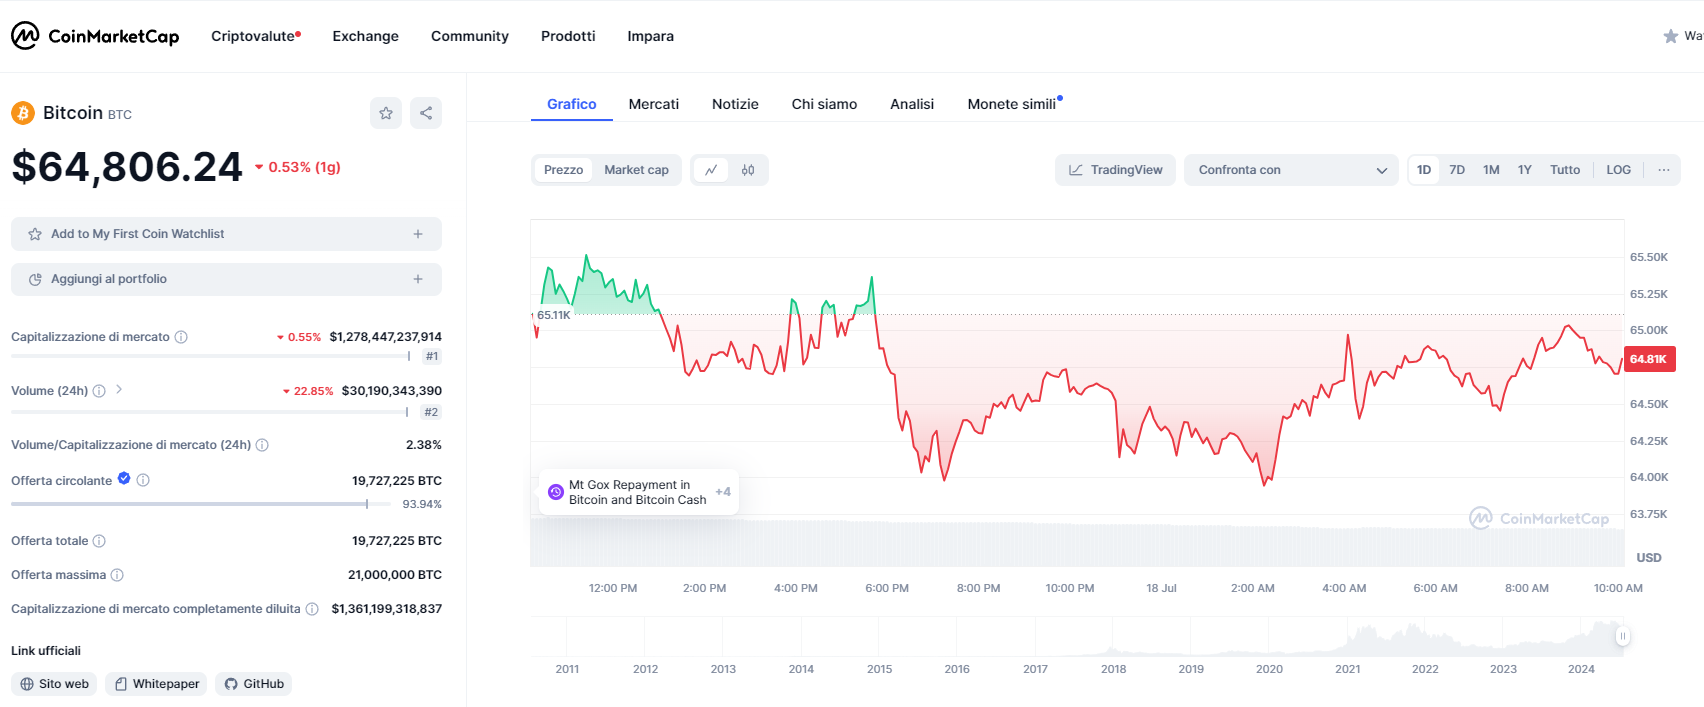Click the TradingView button

[1115, 170]
